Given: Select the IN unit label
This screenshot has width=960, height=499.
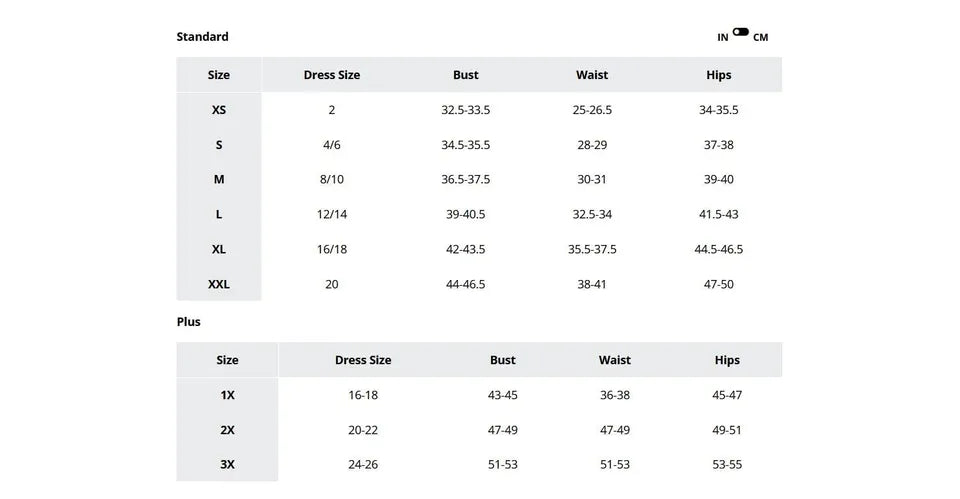Looking at the screenshot, I should click(722, 37).
